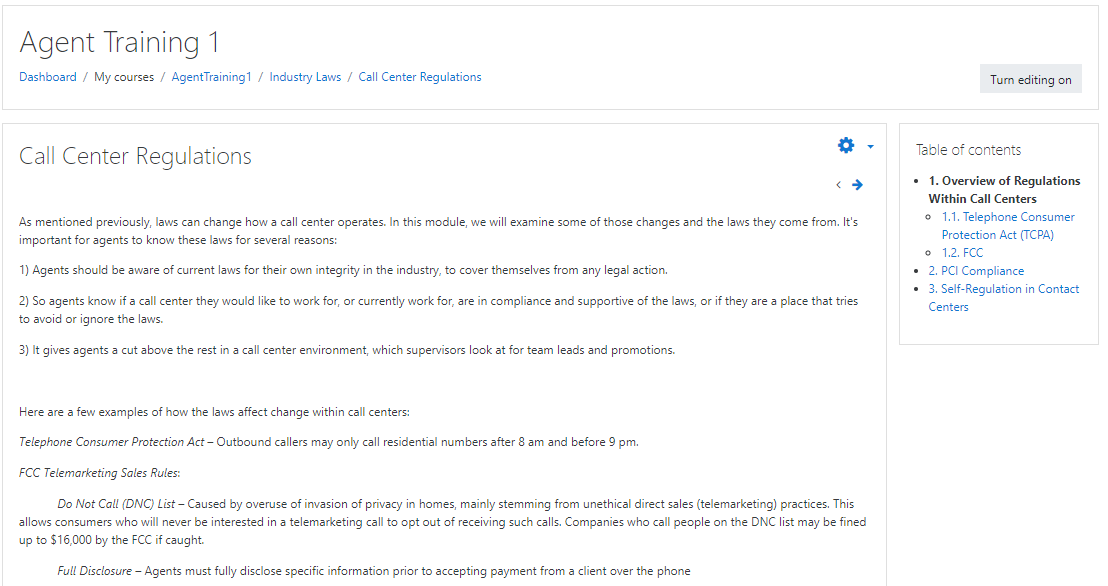Open the PCI Compliance chapter
This screenshot has height=586, width=1108.
tap(976, 271)
